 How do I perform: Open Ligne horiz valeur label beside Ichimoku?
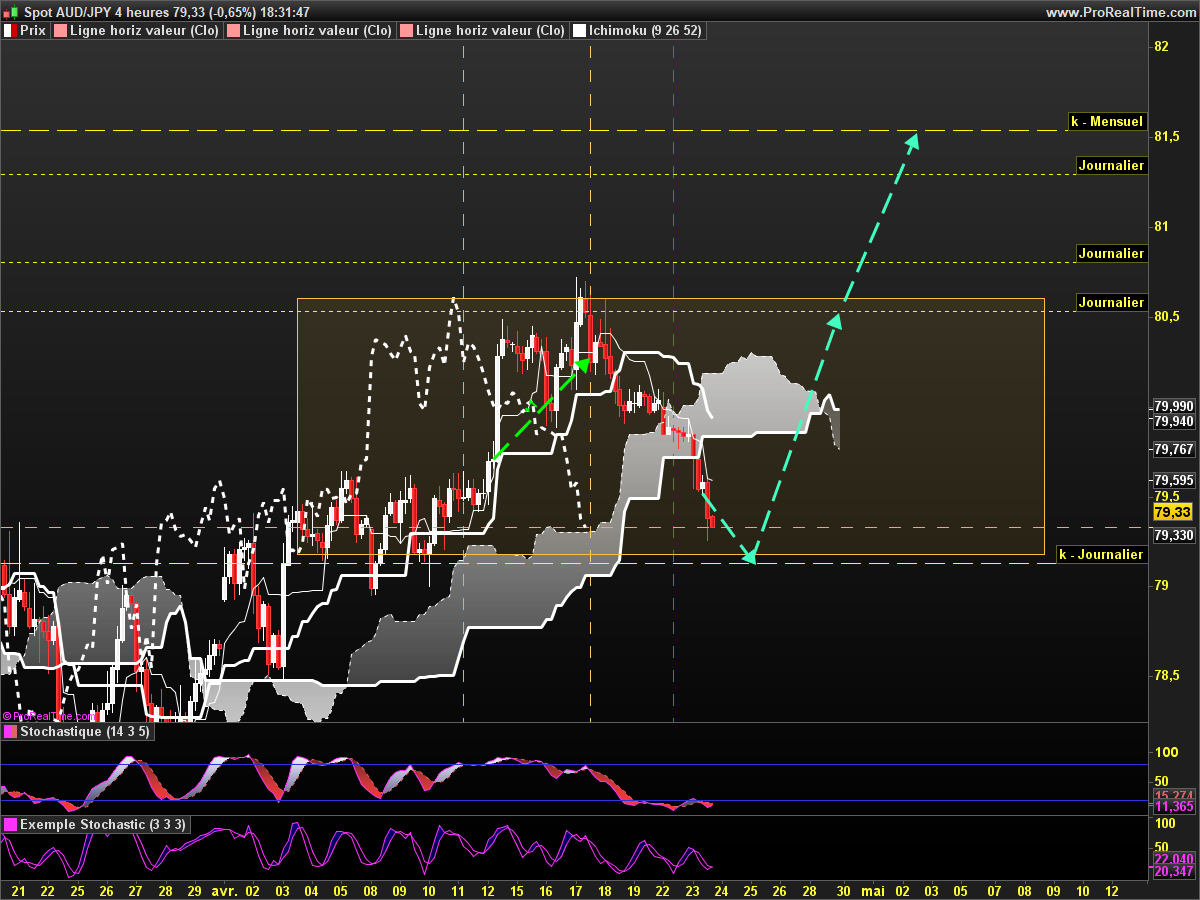click(x=490, y=31)
